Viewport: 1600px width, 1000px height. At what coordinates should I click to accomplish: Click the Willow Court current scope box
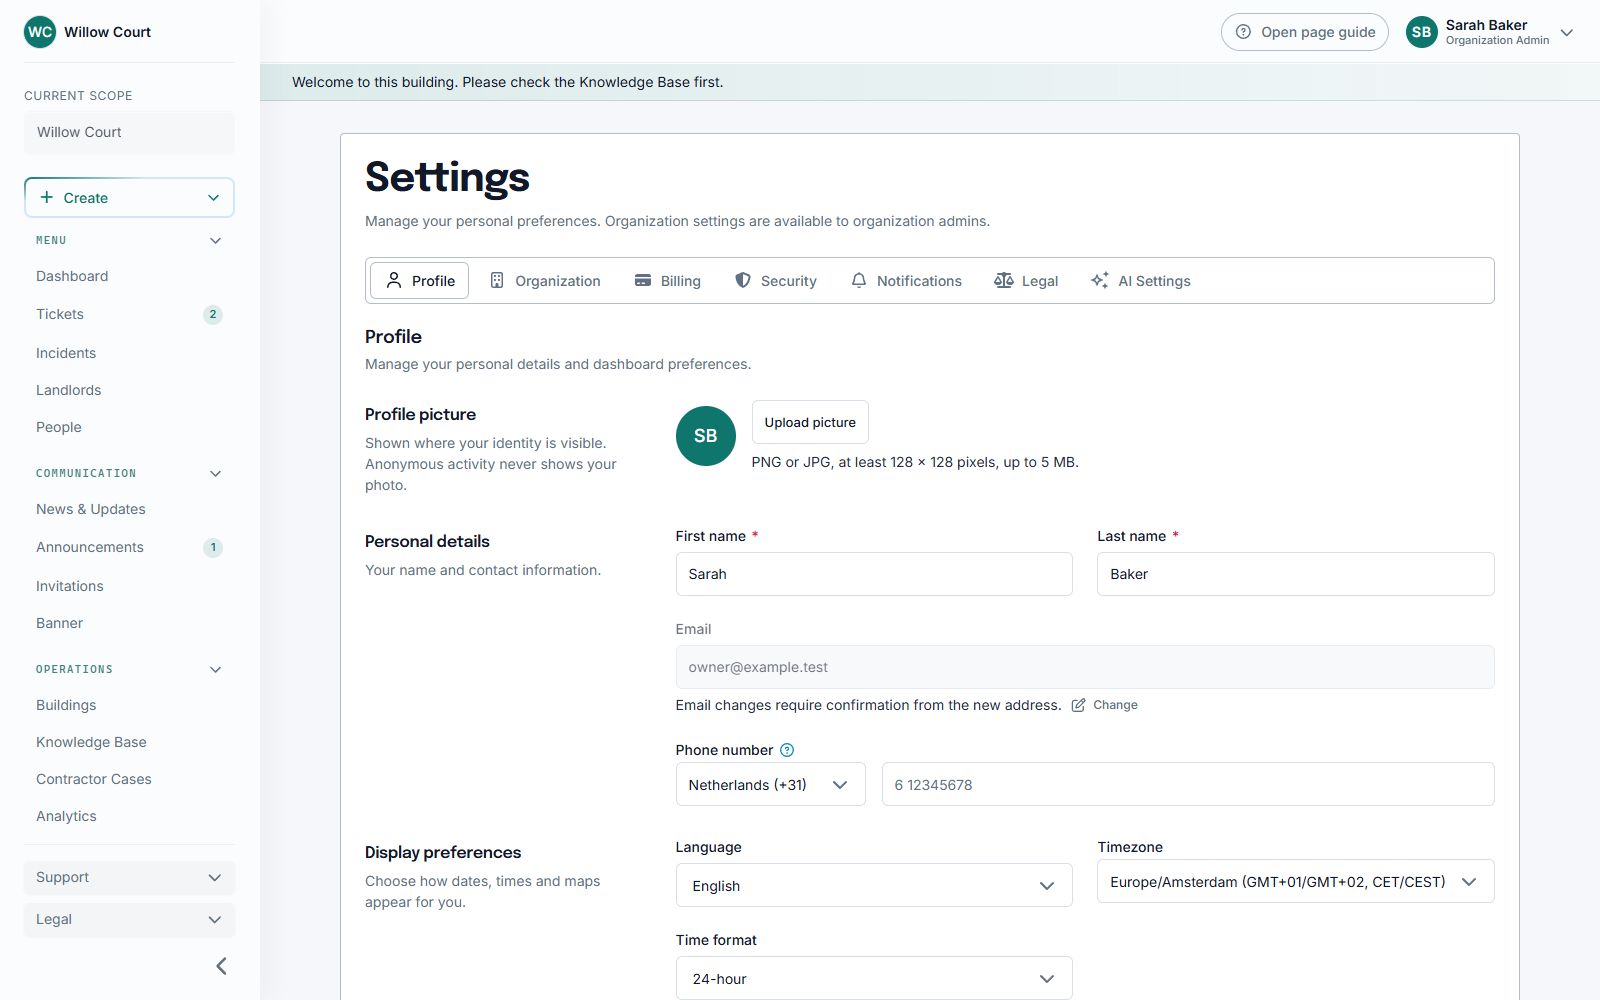coord(129,132)
